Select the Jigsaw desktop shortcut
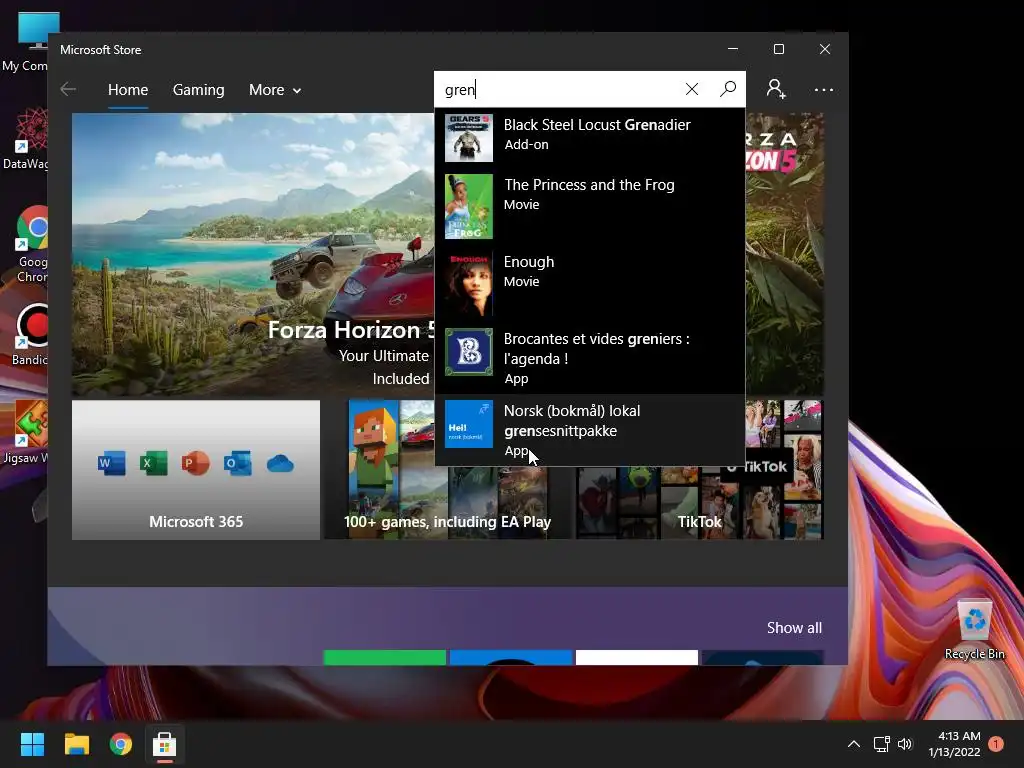The height and width of the screenshot is (768, 1024). click(x=27, y=432)
